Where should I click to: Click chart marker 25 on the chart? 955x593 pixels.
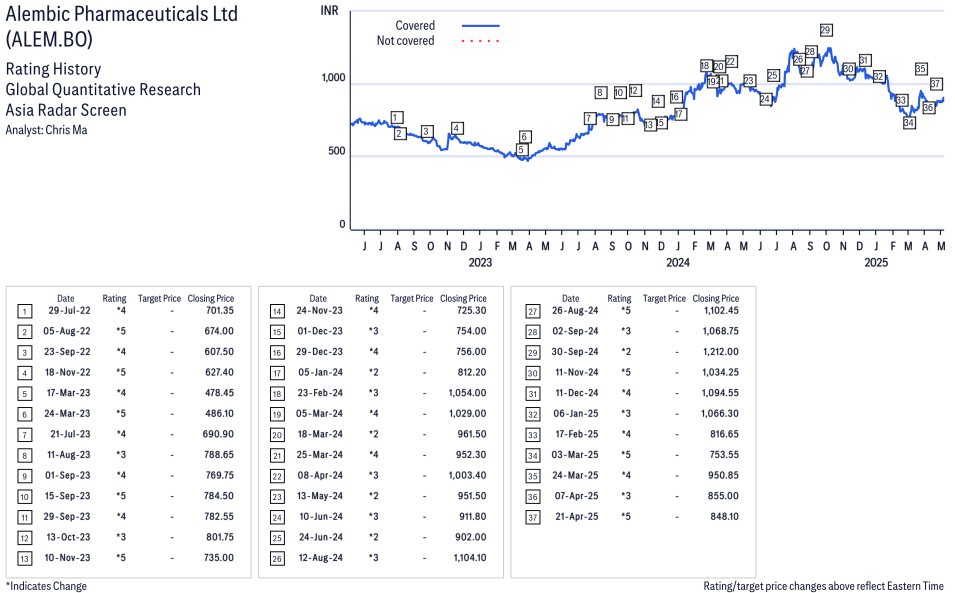click(773, 75)
